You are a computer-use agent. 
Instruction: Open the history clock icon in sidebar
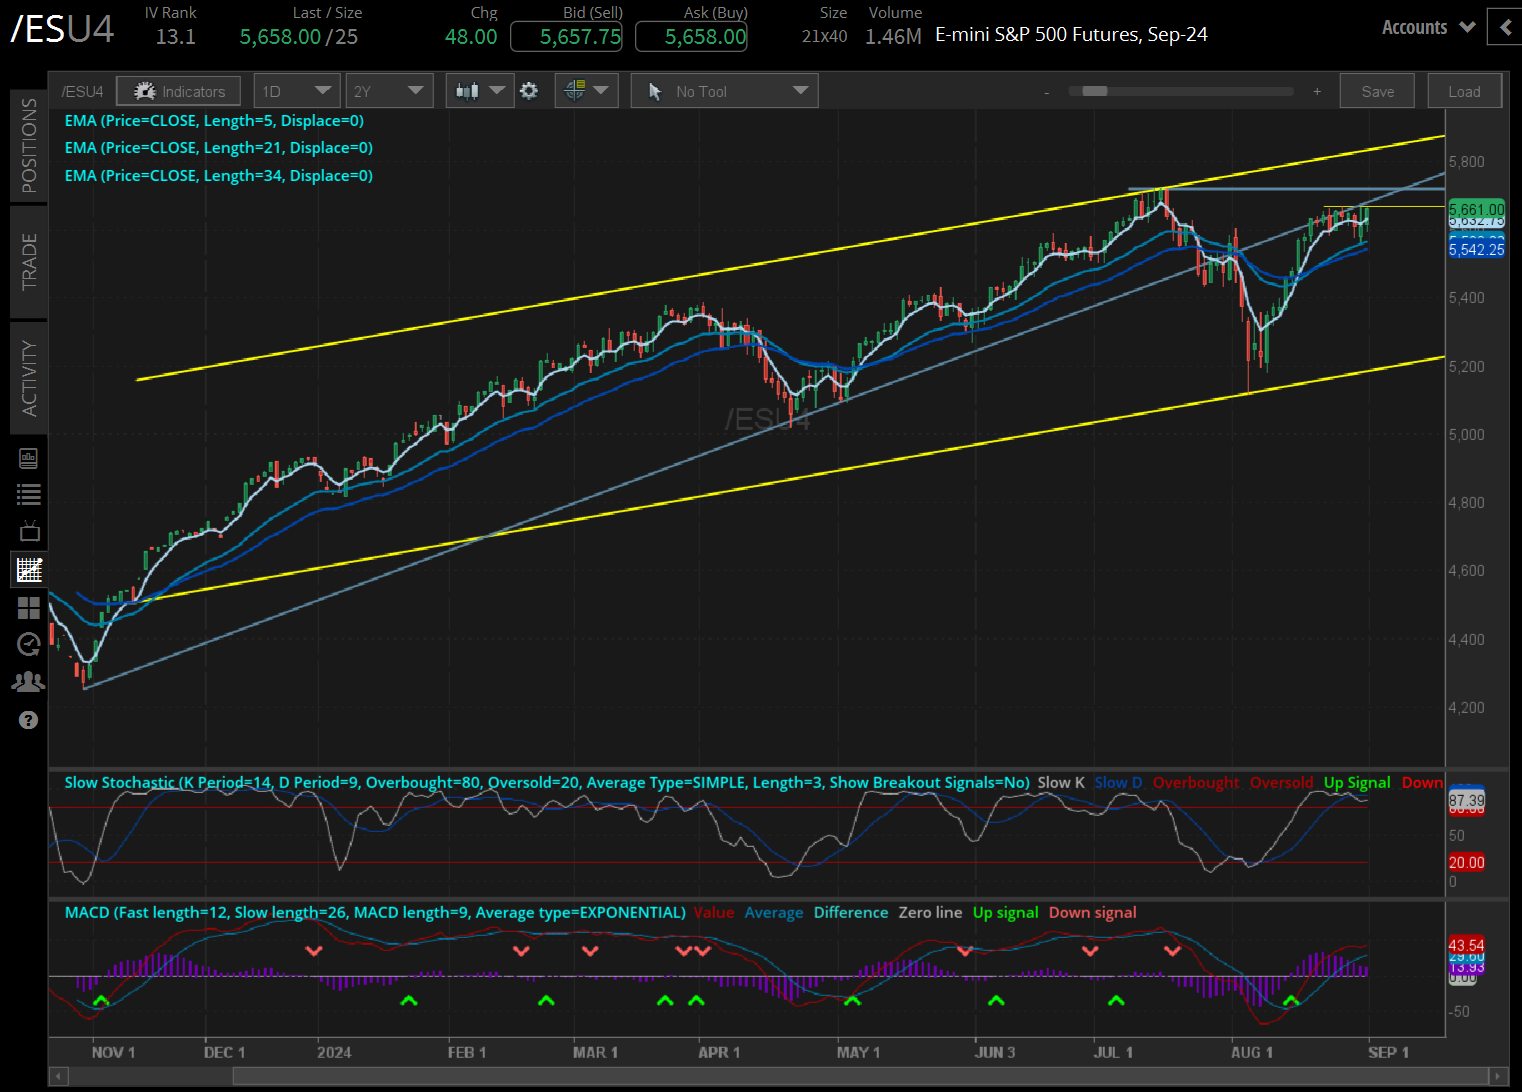28,644
